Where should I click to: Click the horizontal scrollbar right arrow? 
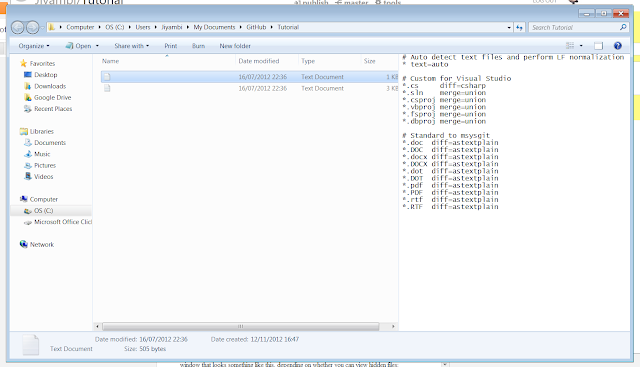tap(393, 326)
